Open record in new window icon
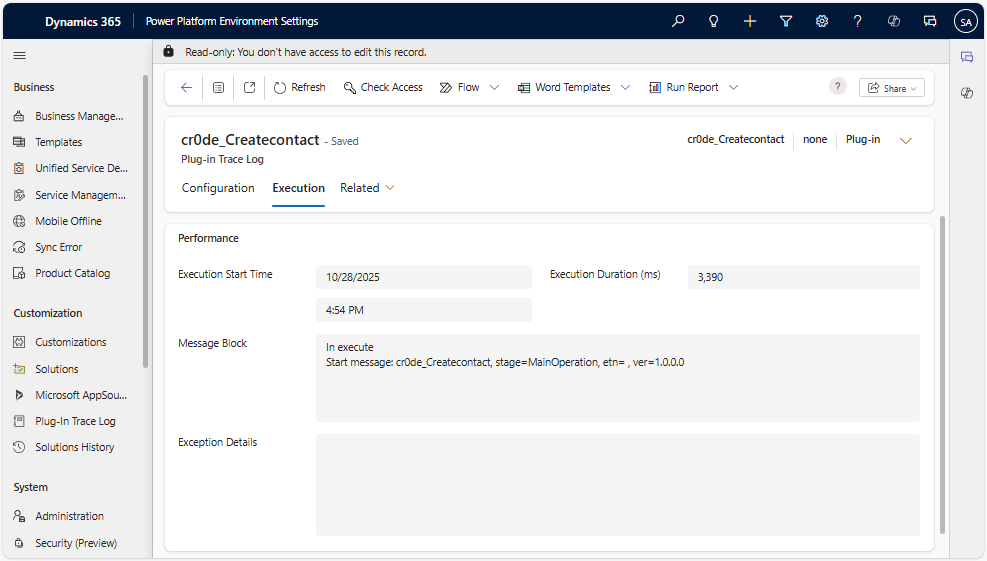The image size is (987, 561). click(249, 88)
